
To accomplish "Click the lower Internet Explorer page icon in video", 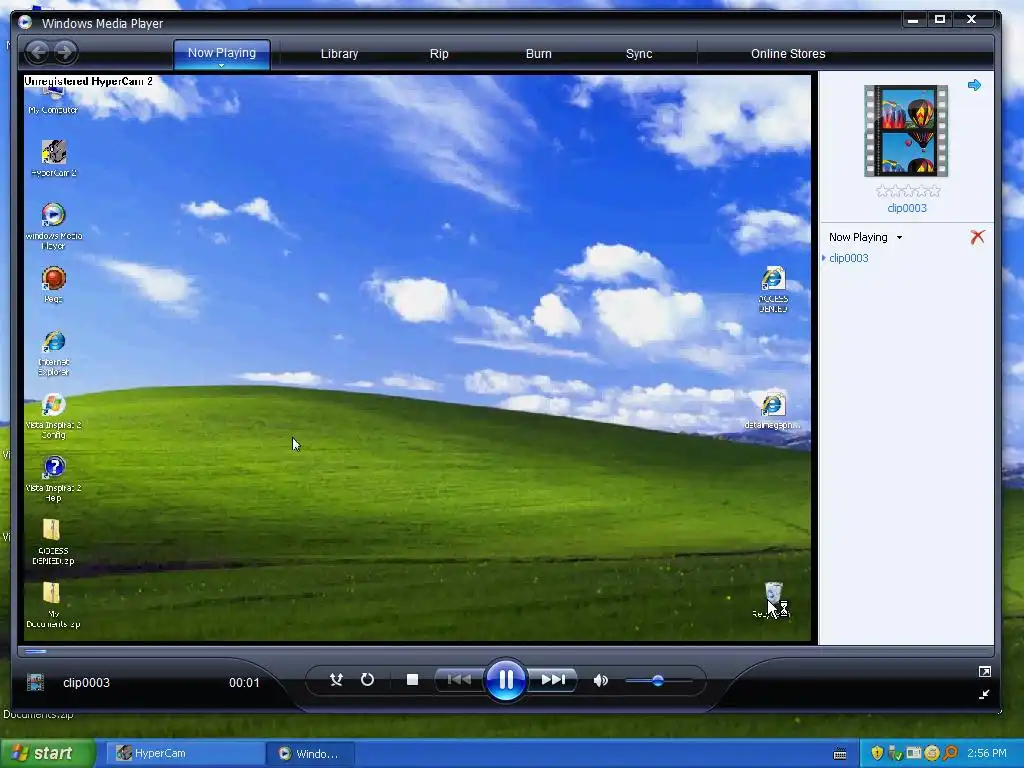I will click(x=773, y=411).
